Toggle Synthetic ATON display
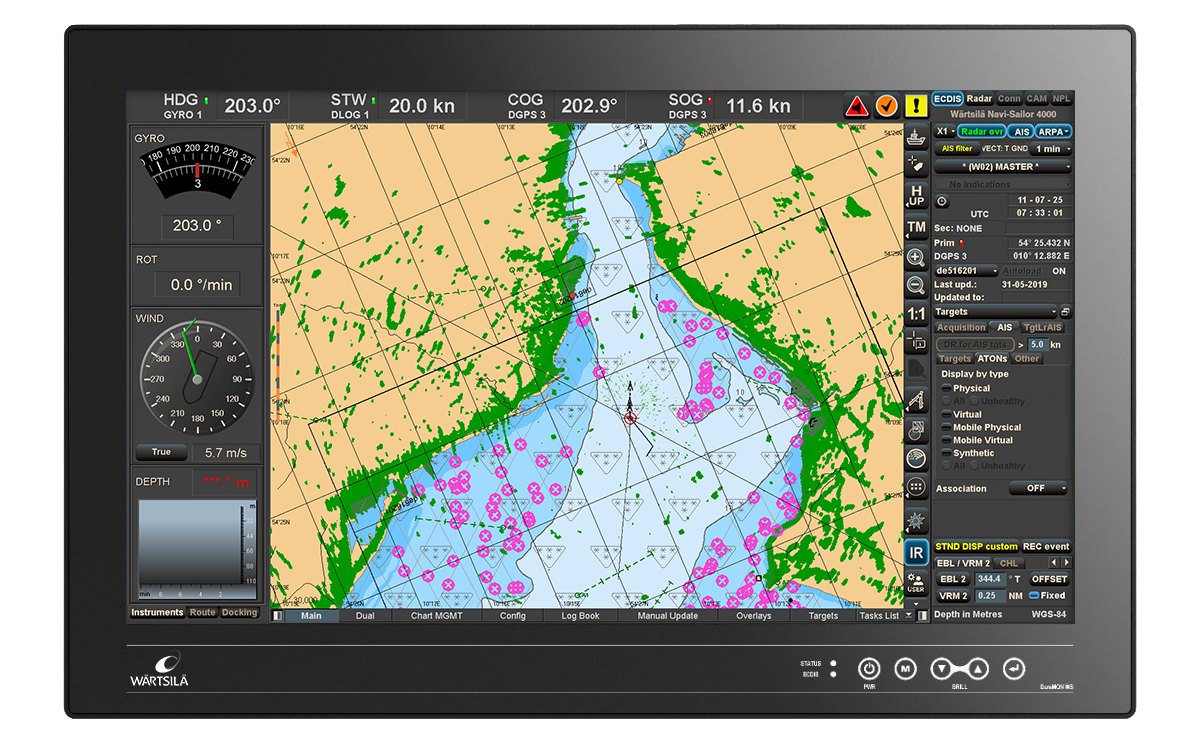This screenshot has height=740, width=1200. click(x=946, y=453)
